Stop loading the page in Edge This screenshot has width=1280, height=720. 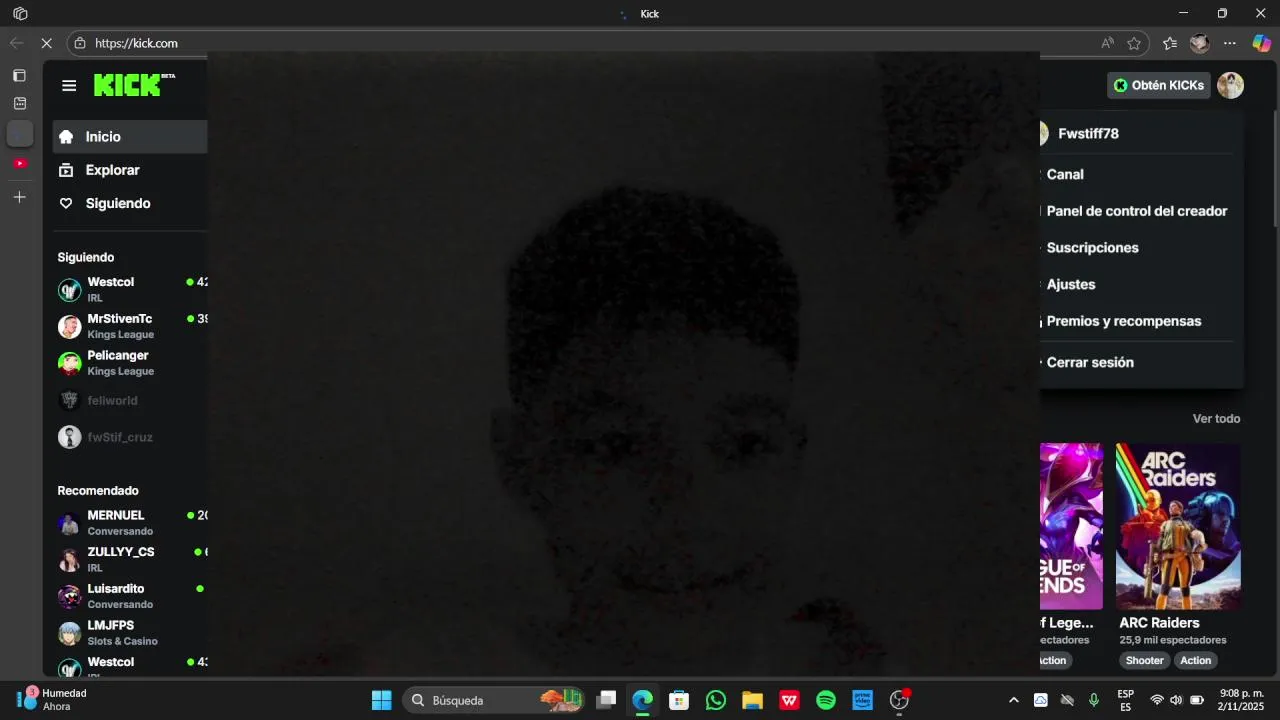[x=46, y=43]
